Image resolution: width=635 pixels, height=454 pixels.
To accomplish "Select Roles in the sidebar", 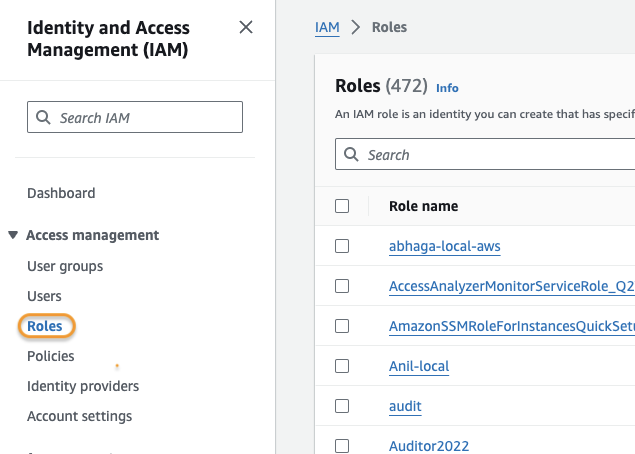I will click(x=45, y=326).
